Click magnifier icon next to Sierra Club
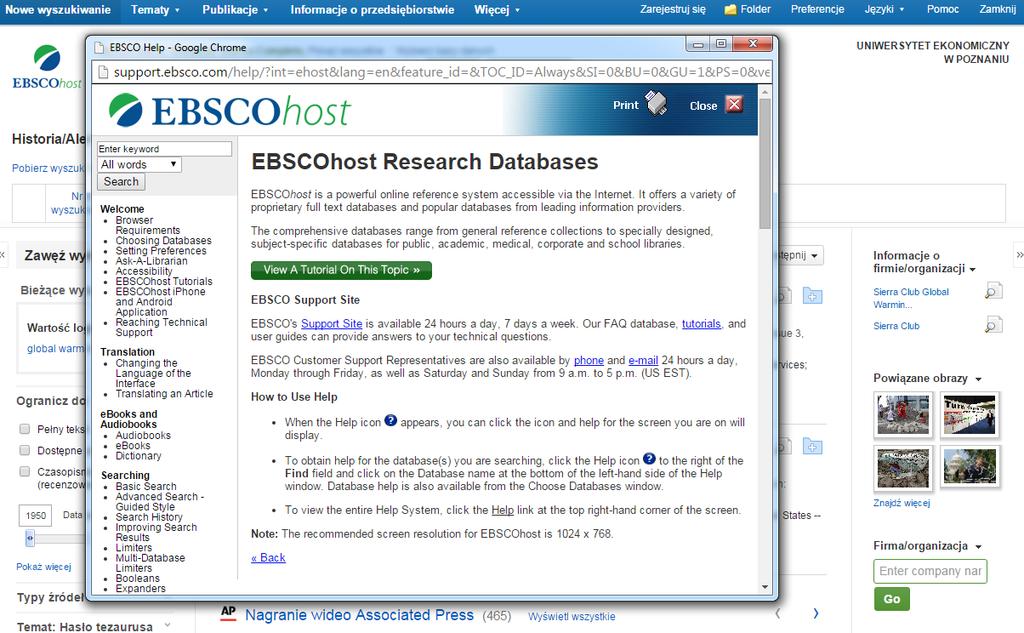 coord(993,325)
